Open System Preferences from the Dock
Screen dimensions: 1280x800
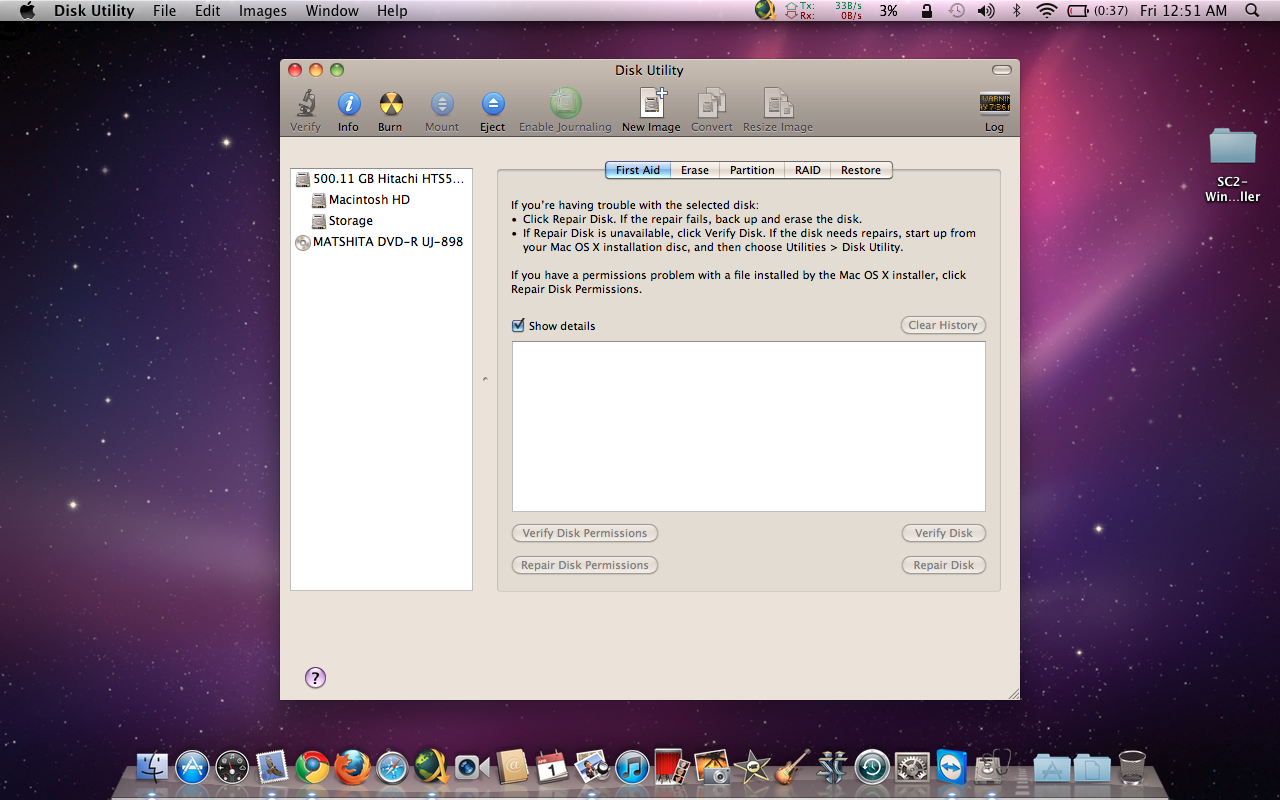click(x=912, y=767)
